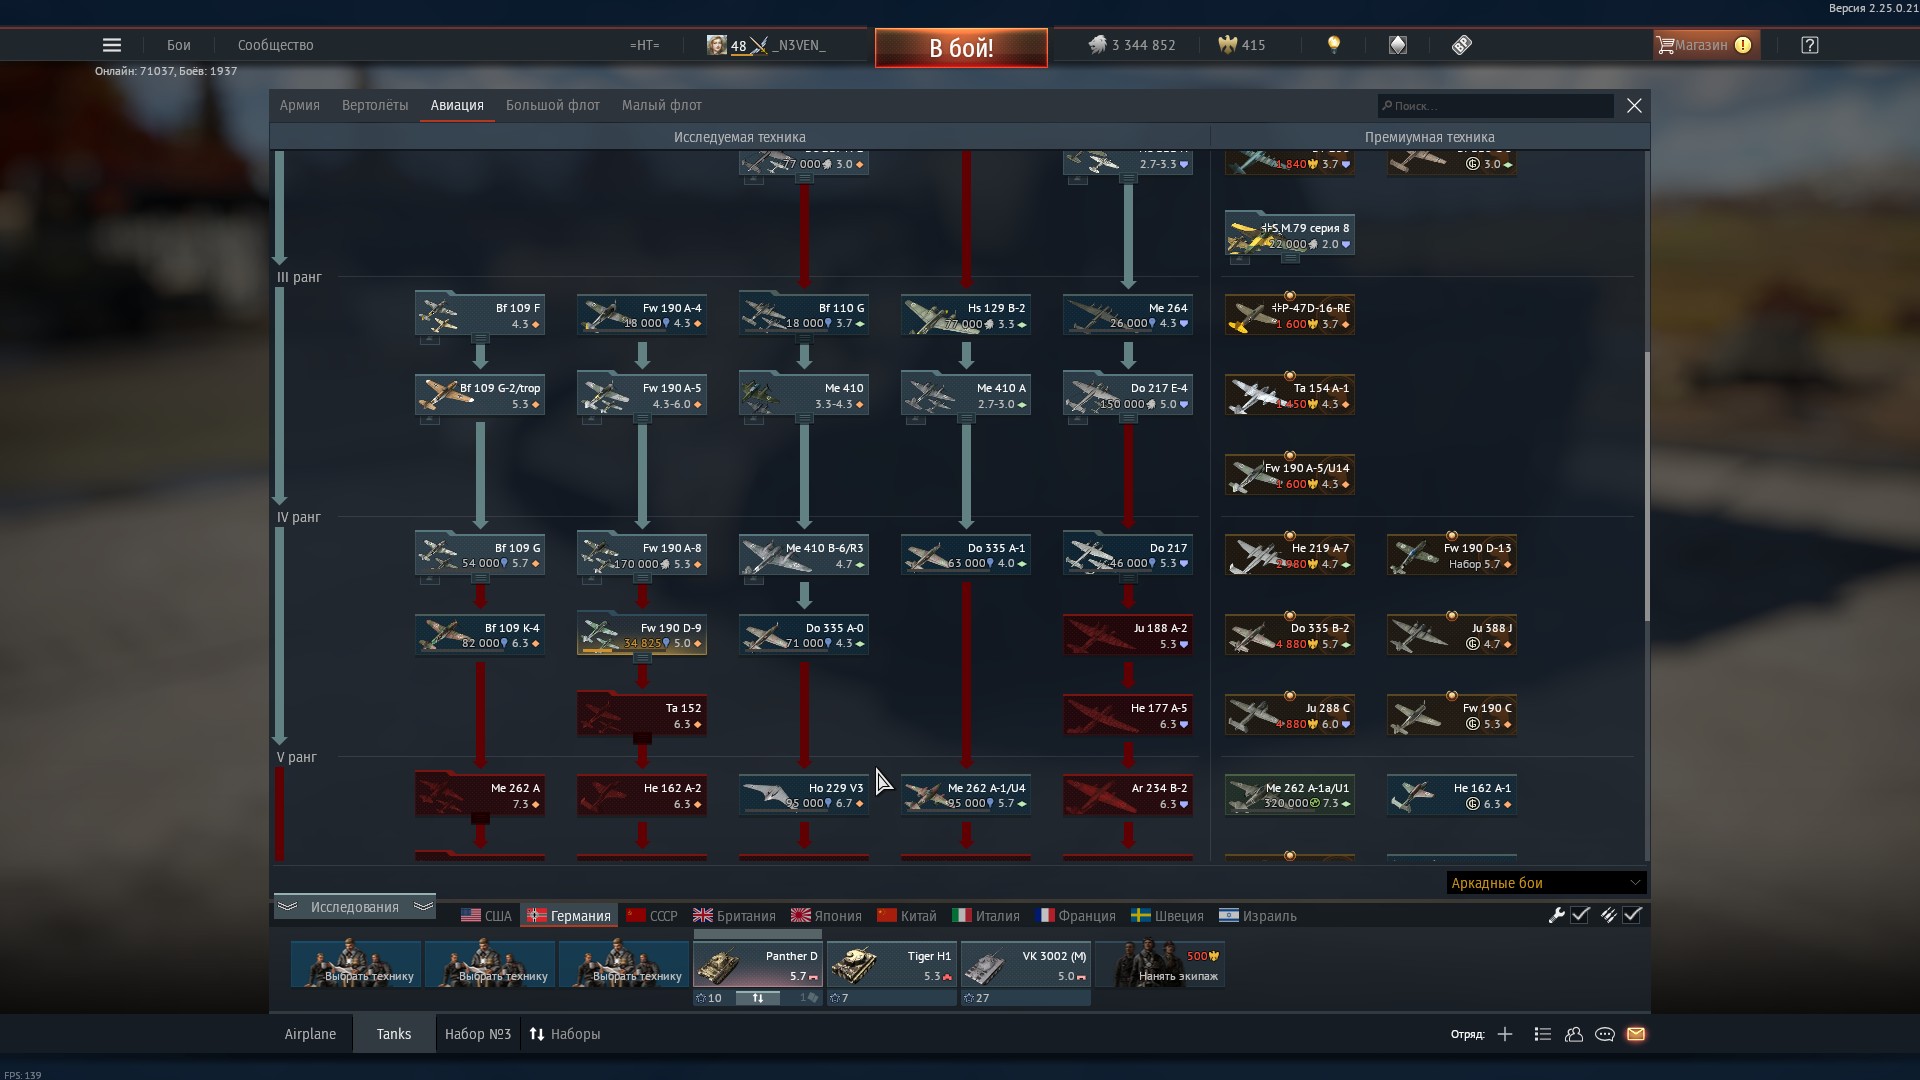Open the Аркадные бои game mode dropdown
1920x1080 pixels.
click(x=1546, y=883)
